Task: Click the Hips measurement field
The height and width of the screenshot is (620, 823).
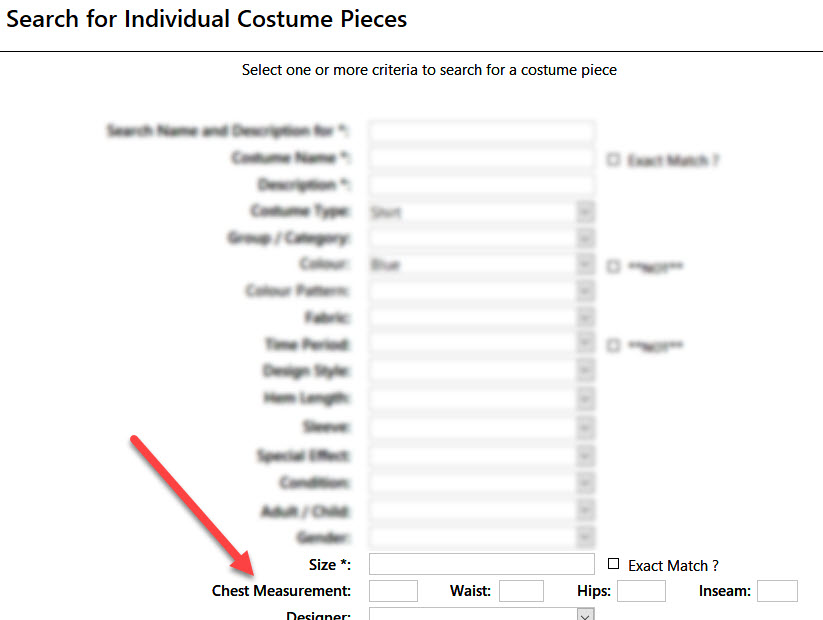Action: [641, 591]
